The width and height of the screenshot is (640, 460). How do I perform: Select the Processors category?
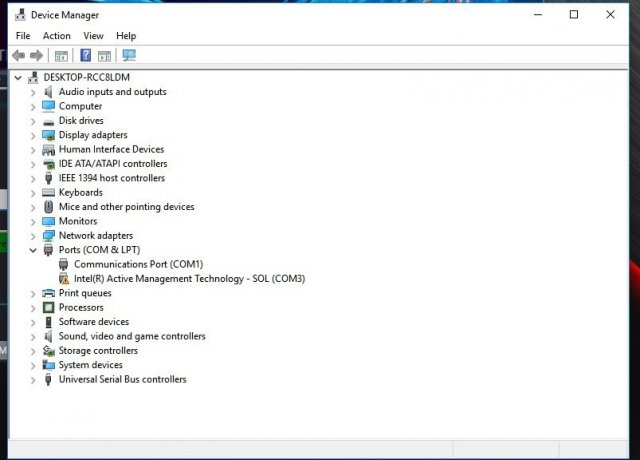tap(81, 308)
